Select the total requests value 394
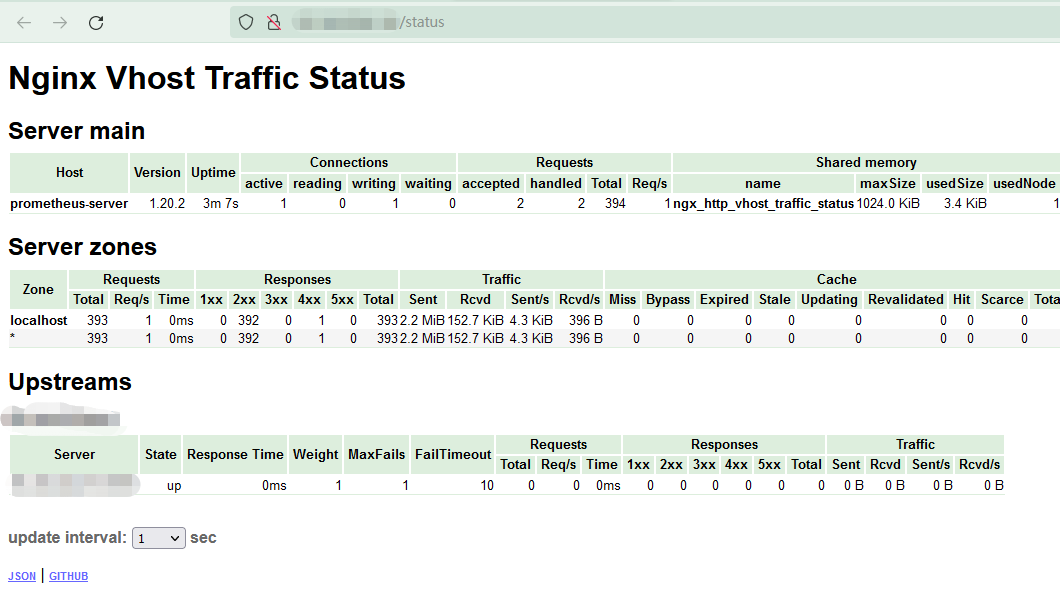This screenshot has height=593, width=1060. pyautogui.click(x=615, y=204)
